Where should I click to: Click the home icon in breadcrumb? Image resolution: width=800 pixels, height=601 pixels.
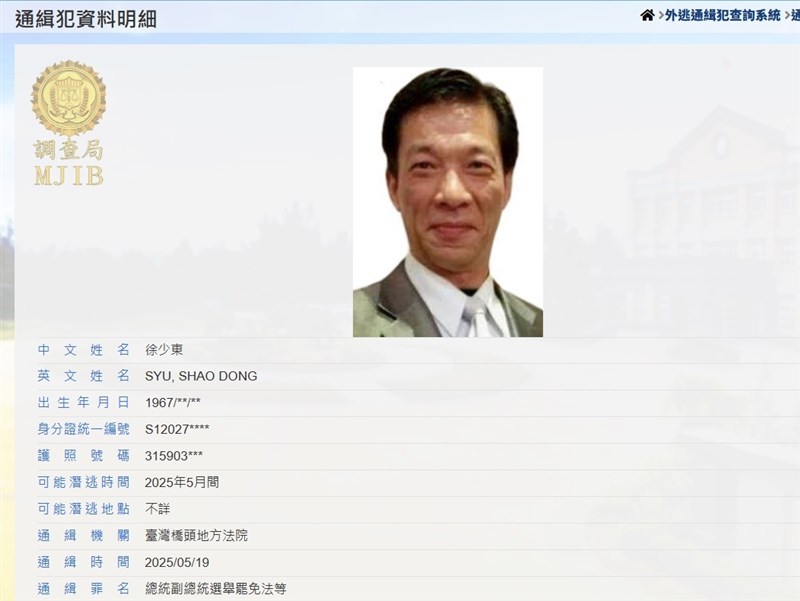pyautogui.click(x=647, y=15)
